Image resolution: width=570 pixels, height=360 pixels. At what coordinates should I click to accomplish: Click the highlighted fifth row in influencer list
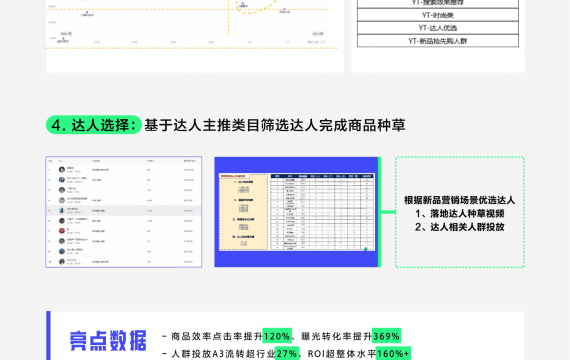pos(124,211)
